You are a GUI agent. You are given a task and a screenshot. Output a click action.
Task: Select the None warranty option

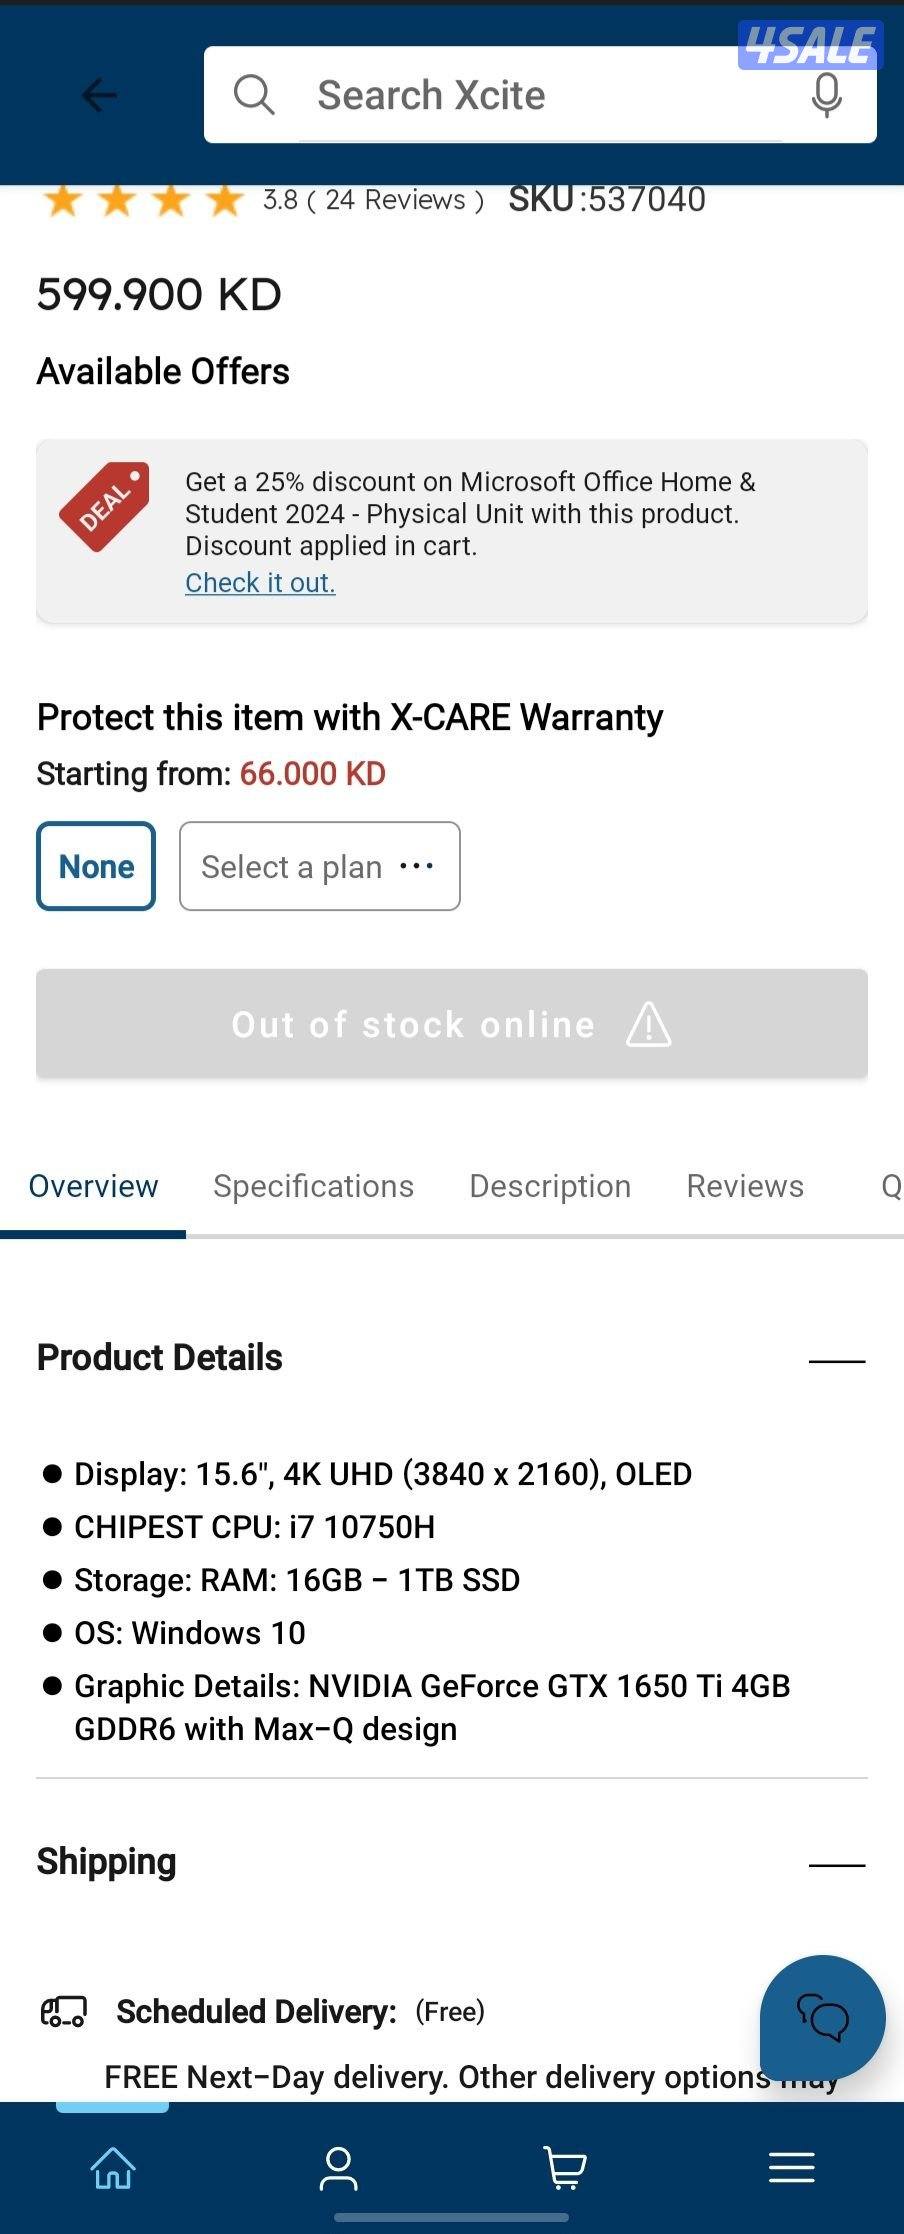tap(96, 866)
